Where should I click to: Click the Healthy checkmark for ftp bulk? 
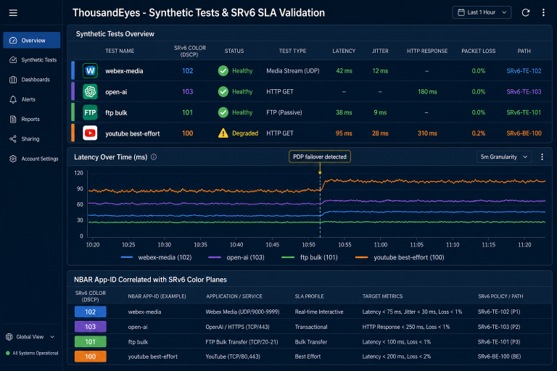click(x=223, y=113)
